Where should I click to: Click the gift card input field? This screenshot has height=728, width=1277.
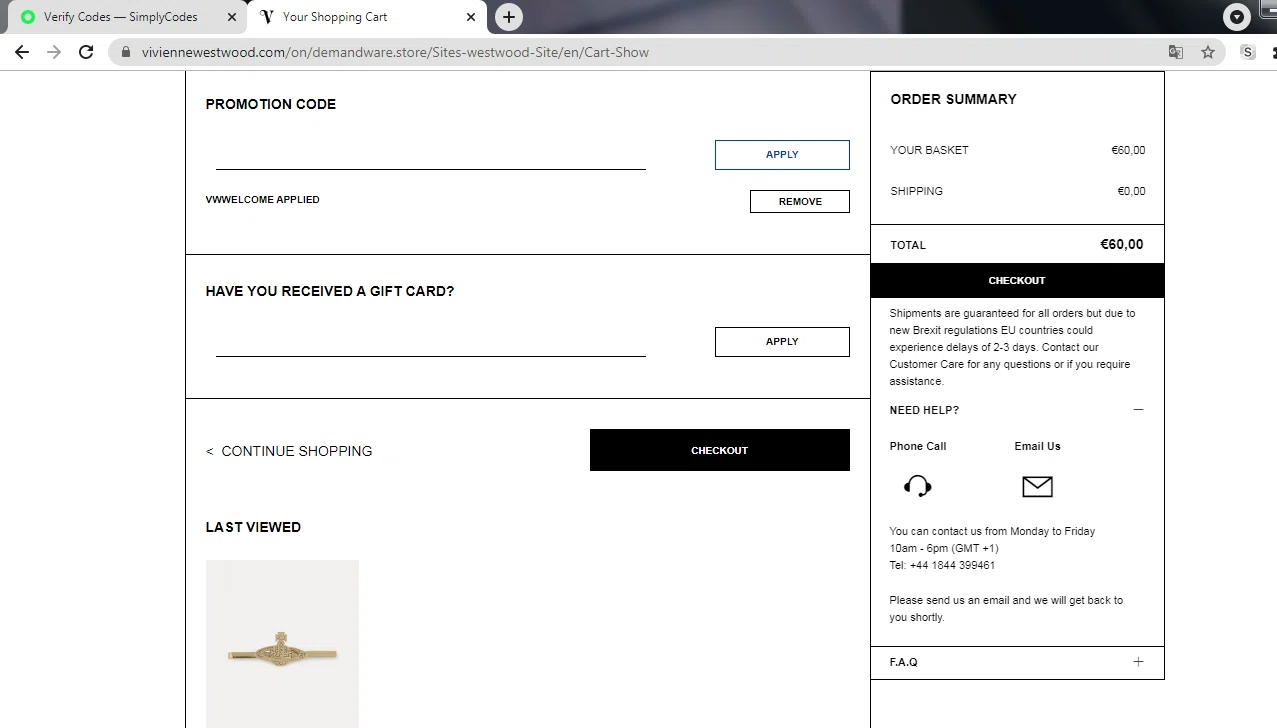click(430, 341)
